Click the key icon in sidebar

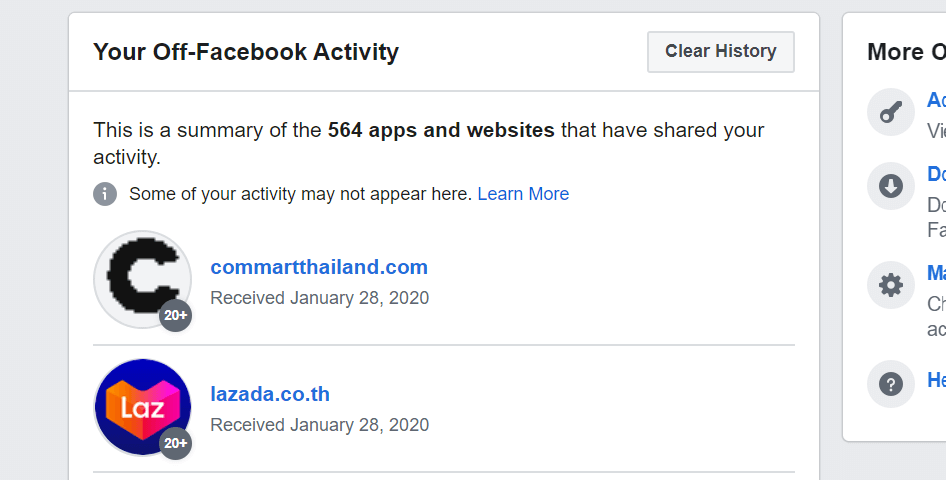pos(891,112)
